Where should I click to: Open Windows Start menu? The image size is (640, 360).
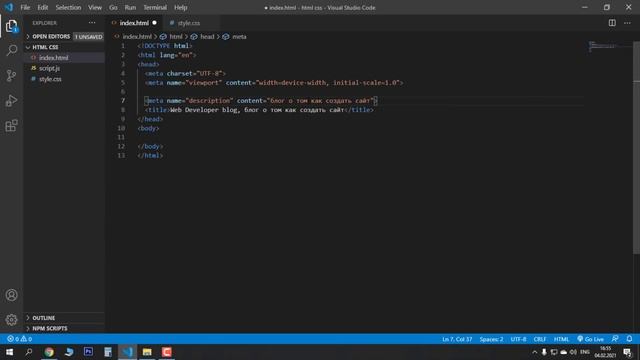[9, 352]
